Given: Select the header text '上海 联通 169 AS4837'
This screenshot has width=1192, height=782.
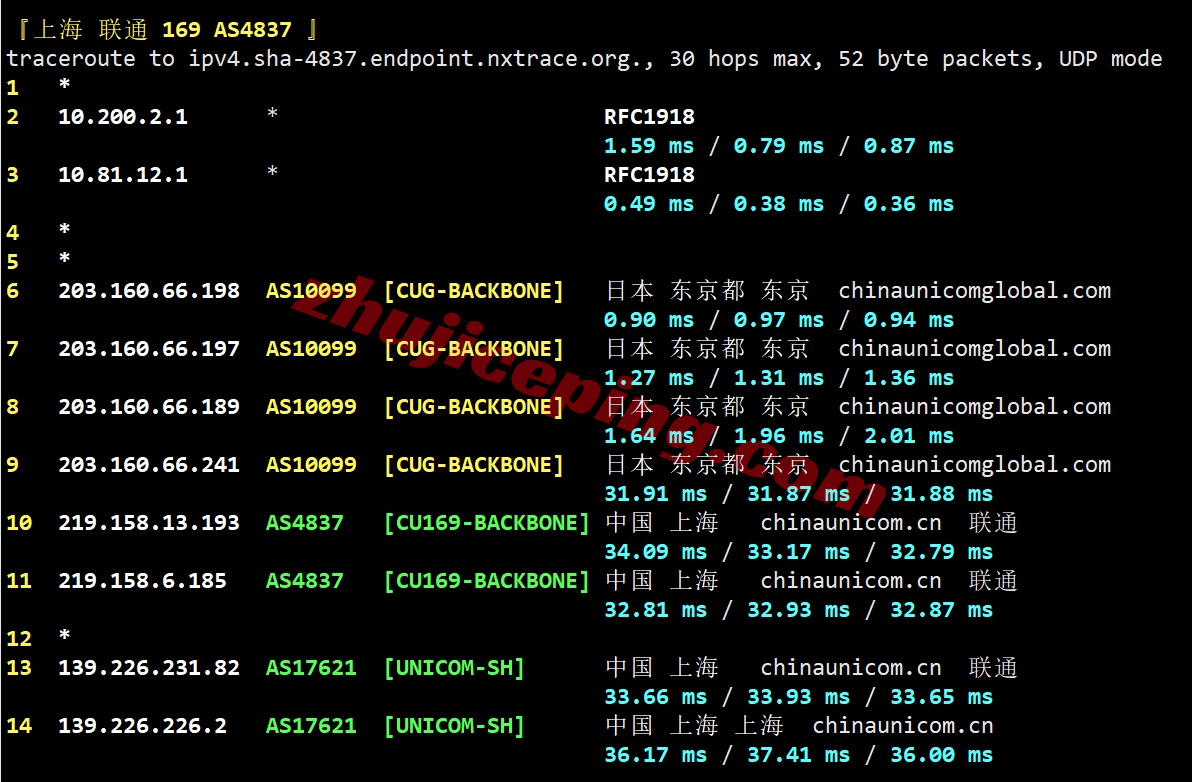Looking at the screenshot, I should [x=163, y=30].
